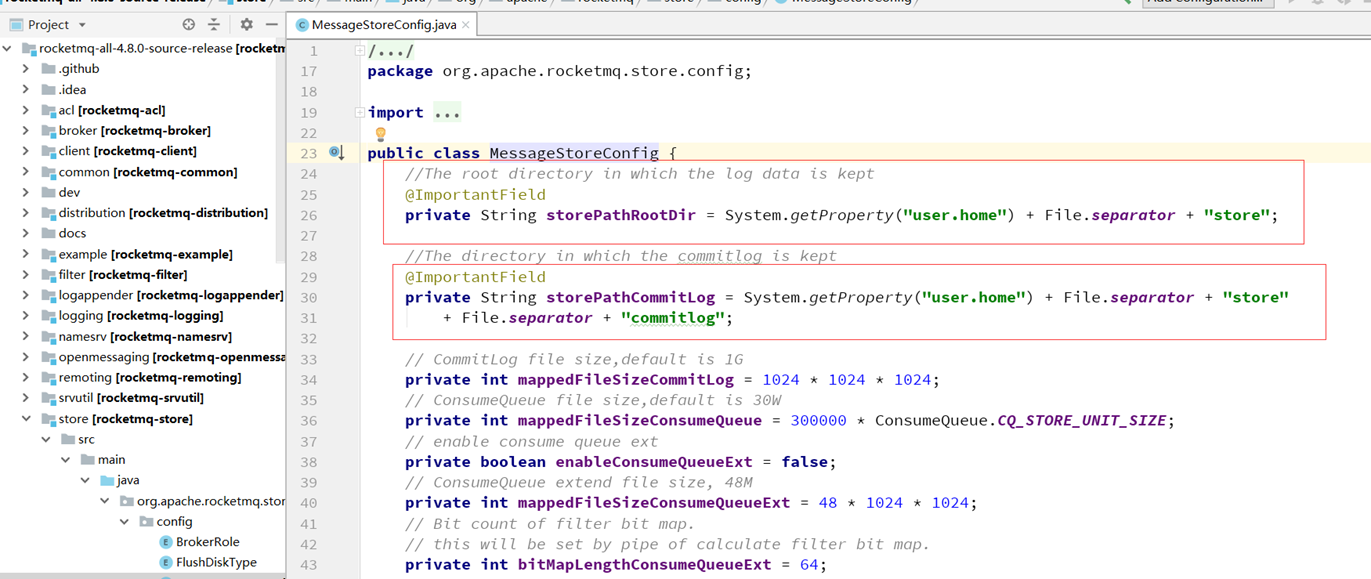This screenshot has height=579, width=1371.
Task: Expand the distribution module node
Action: [26, 213]
